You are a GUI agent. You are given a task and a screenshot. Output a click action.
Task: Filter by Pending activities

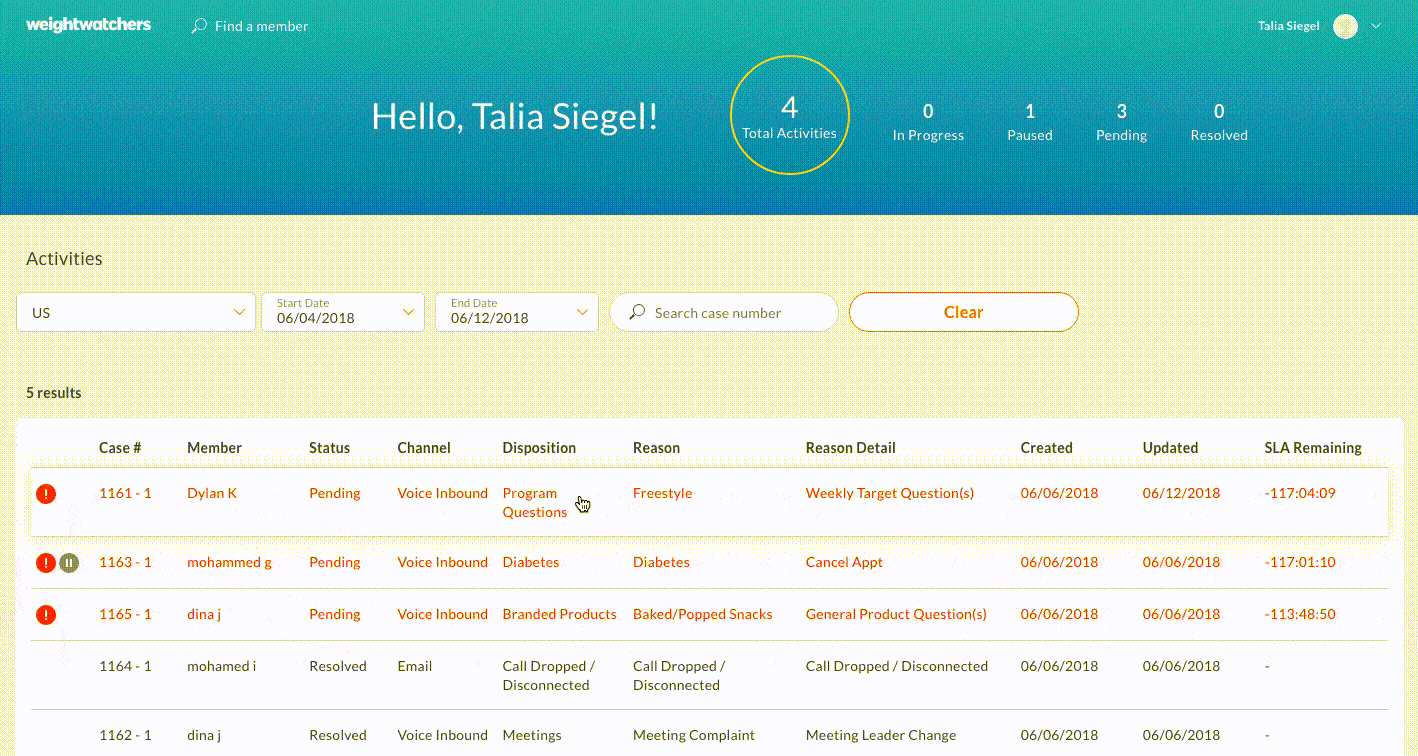(x=1121, y=121)
